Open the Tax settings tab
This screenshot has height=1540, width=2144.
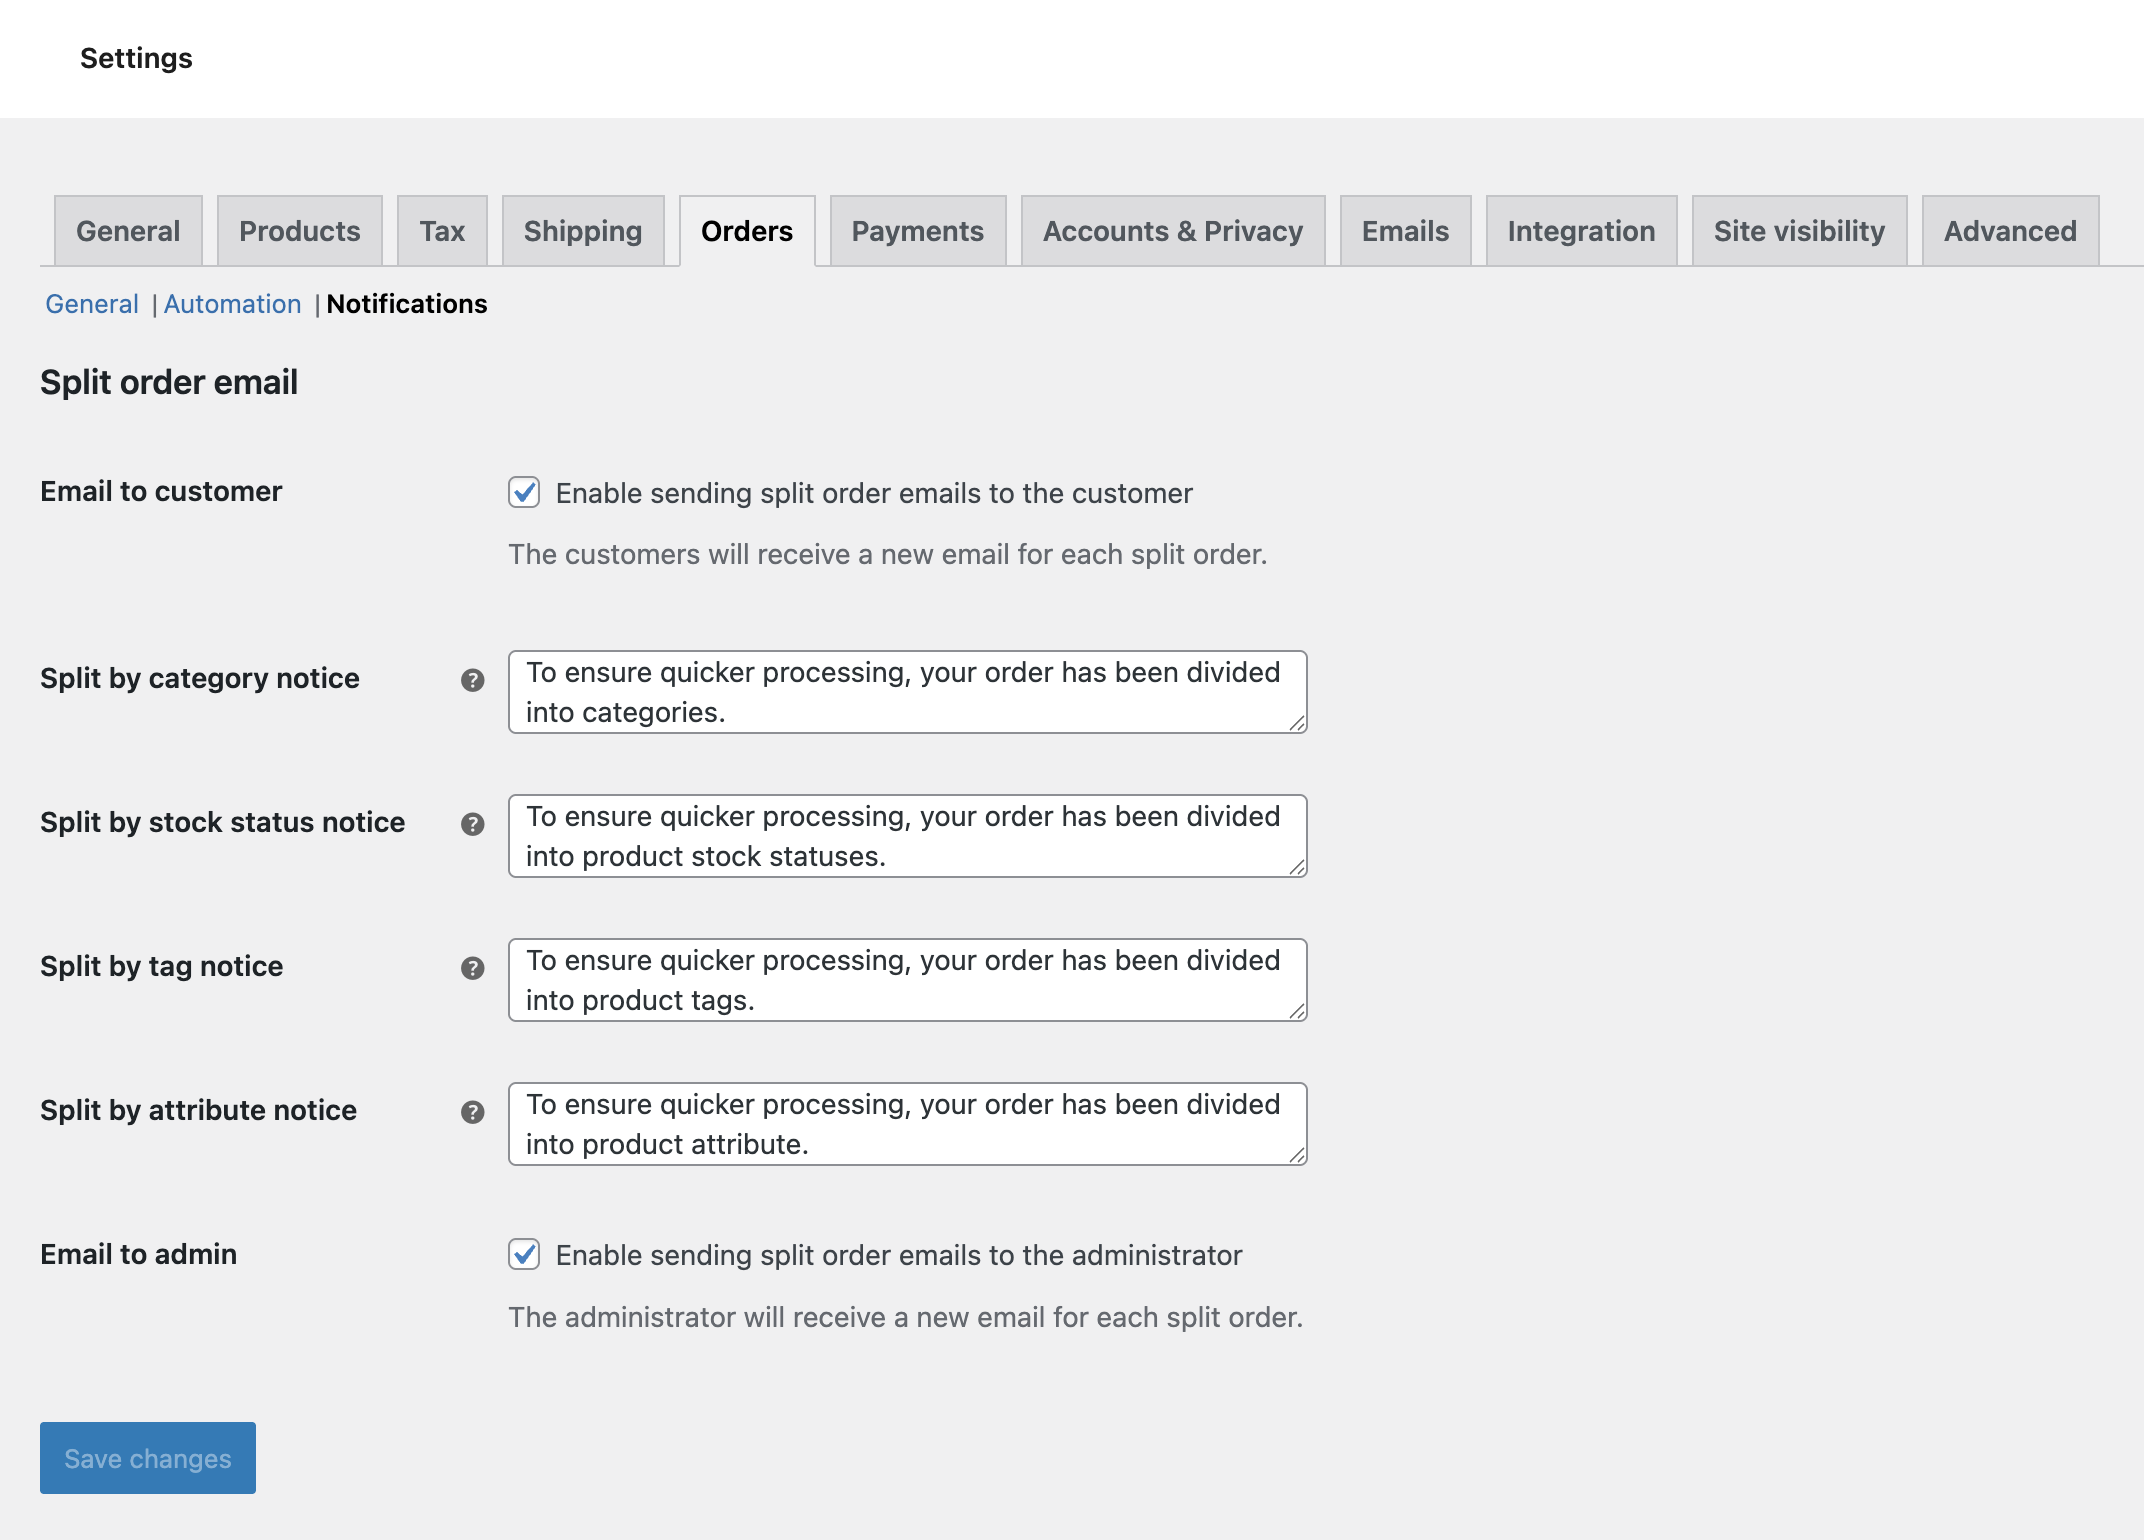(x=442, y=231)
